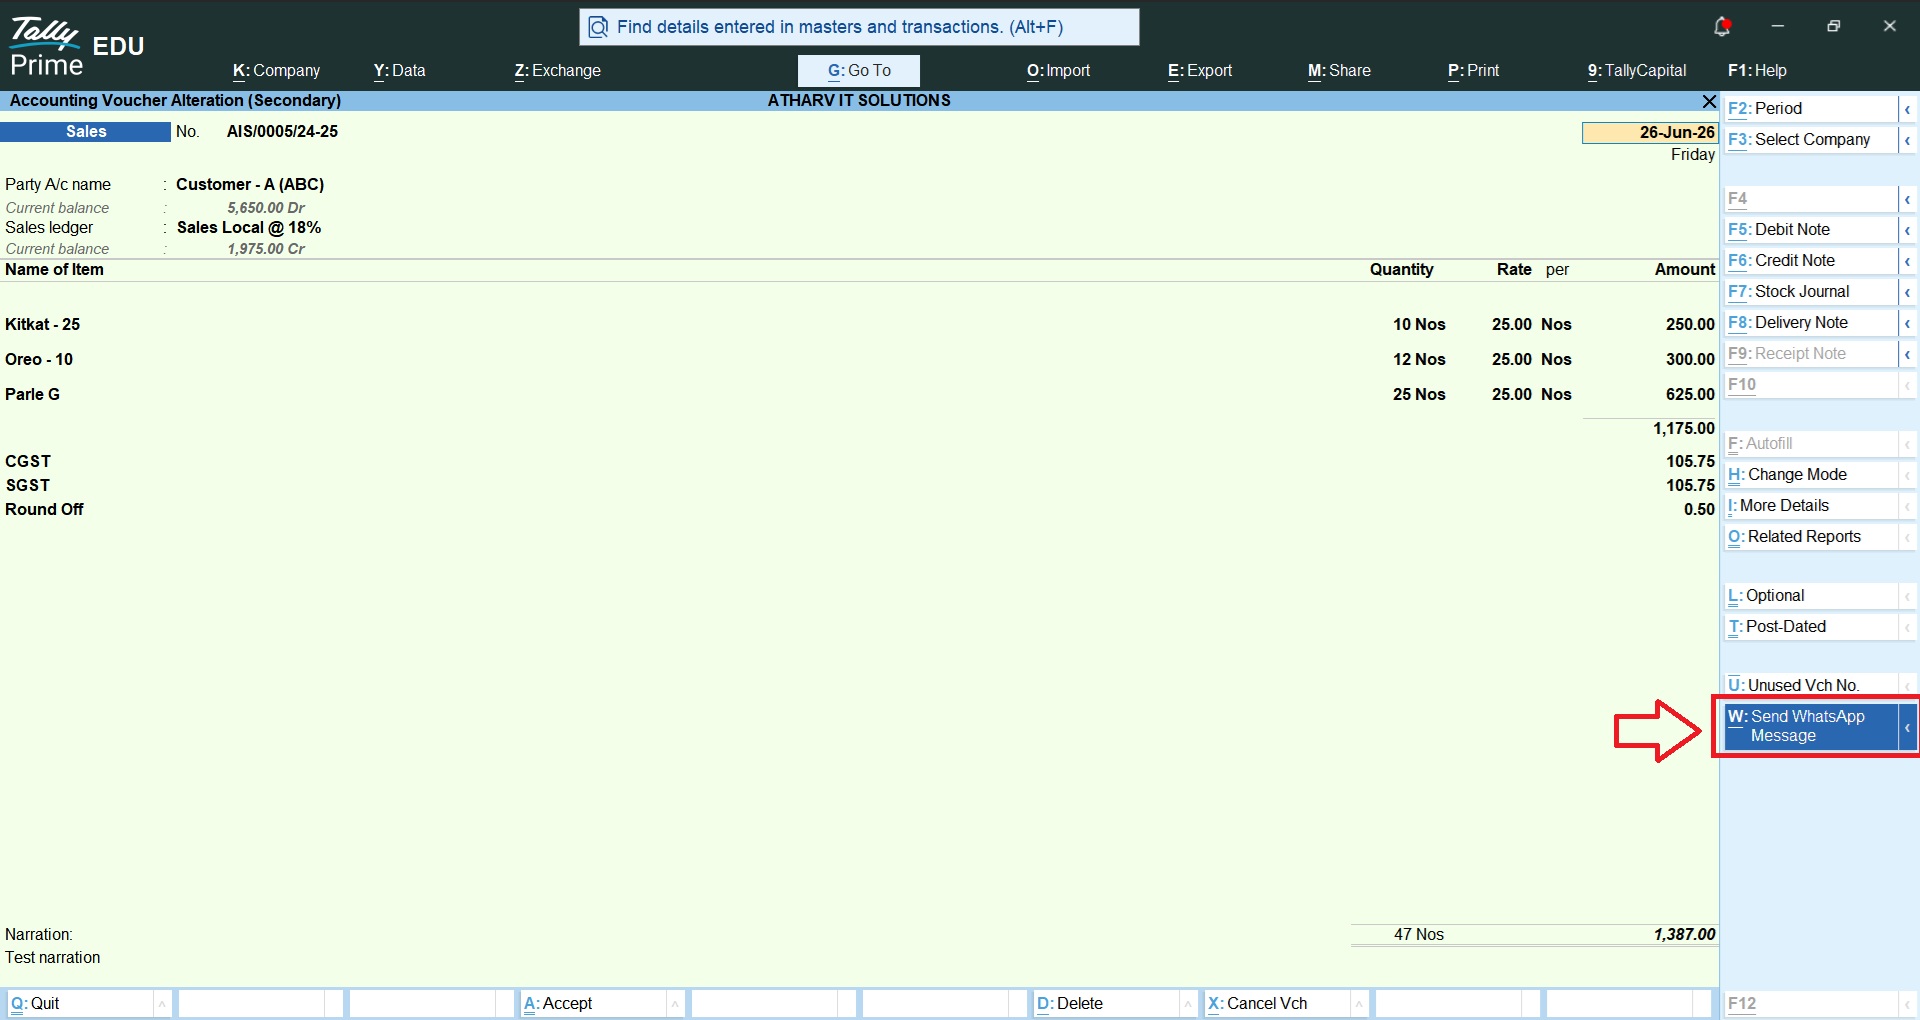Expand the F5 Debit Note chevron

coord(1907,230)
